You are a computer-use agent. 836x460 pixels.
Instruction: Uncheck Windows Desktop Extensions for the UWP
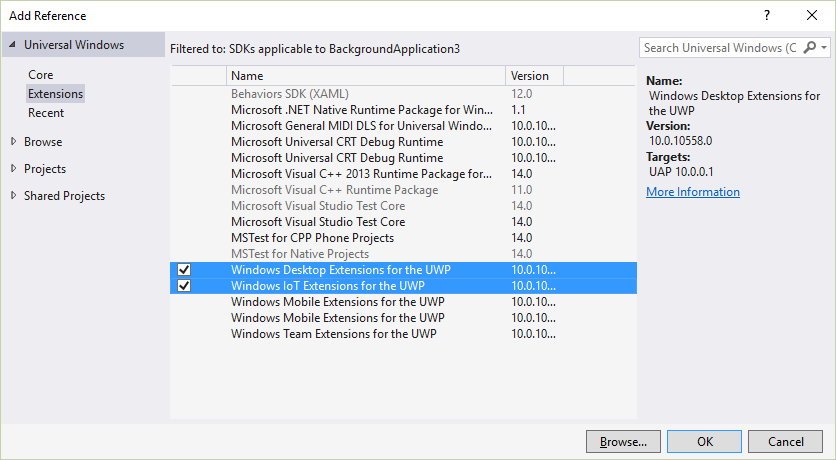tap(184, 270)
